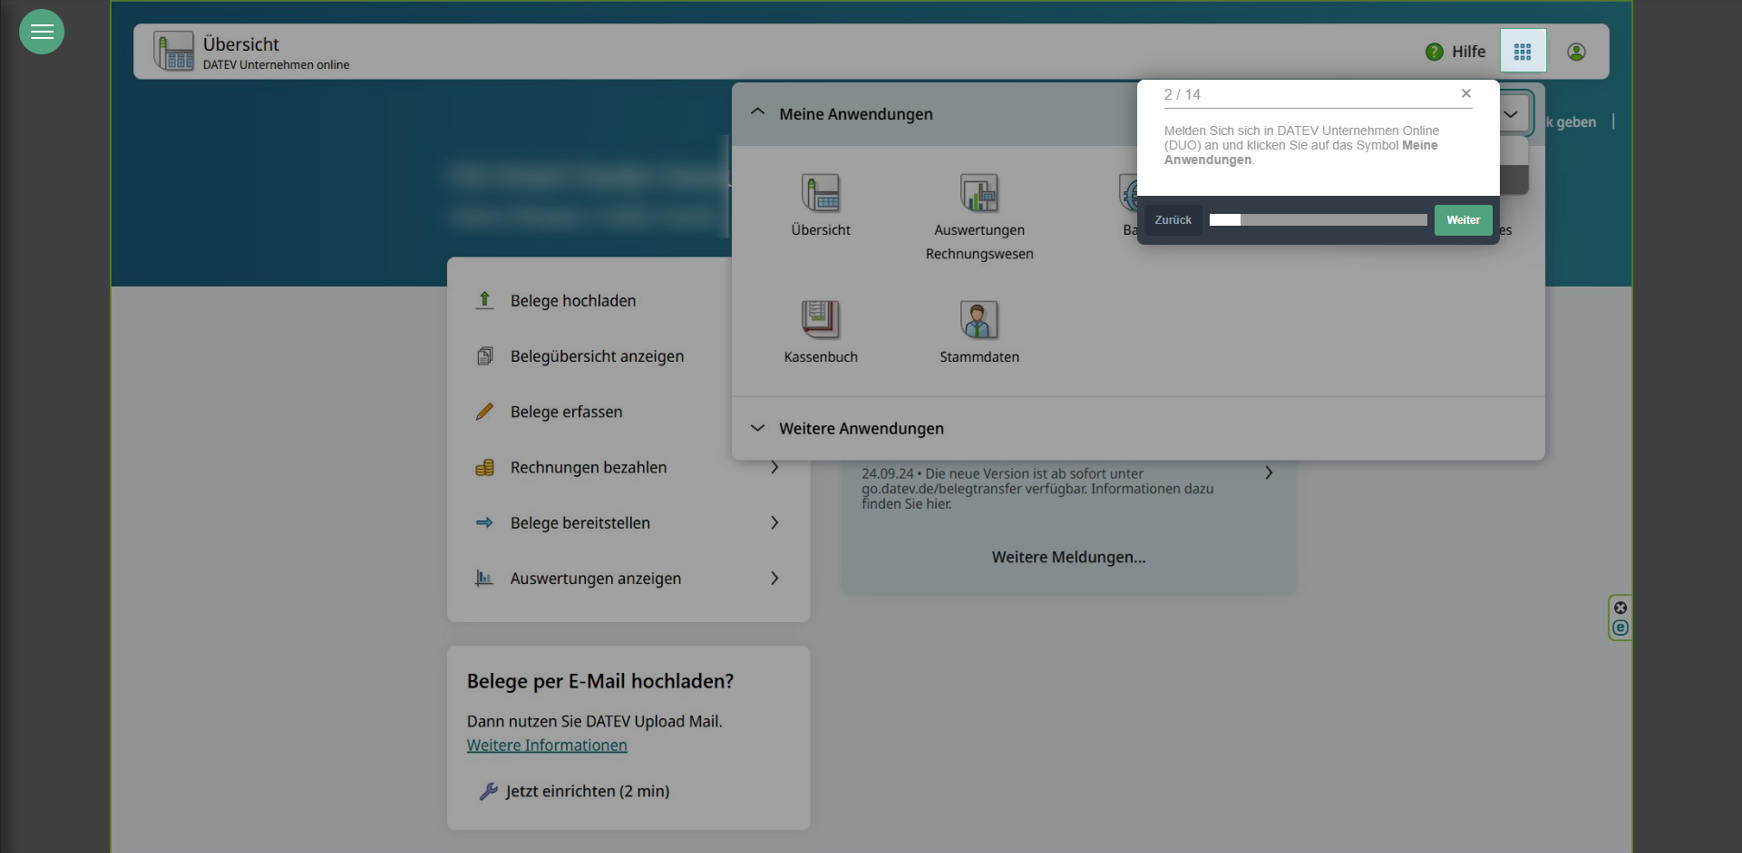Open the green hamburger menu
Viewport: 1742px width, 853px height.
pos(41,32)
